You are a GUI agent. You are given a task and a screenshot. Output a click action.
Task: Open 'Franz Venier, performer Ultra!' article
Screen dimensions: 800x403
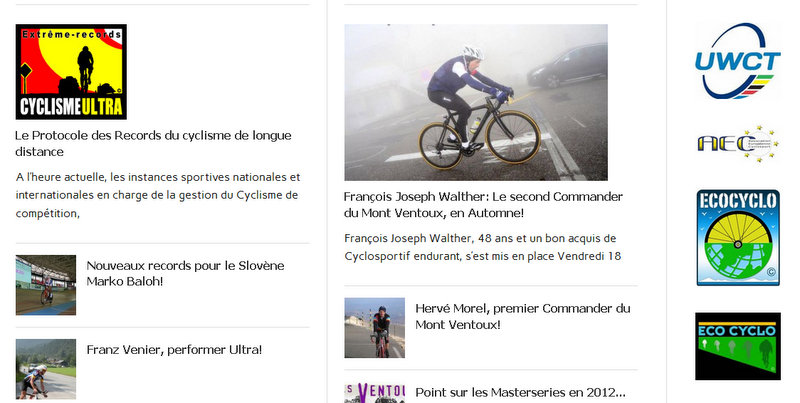pyautogui.click(x=174, y=350)
